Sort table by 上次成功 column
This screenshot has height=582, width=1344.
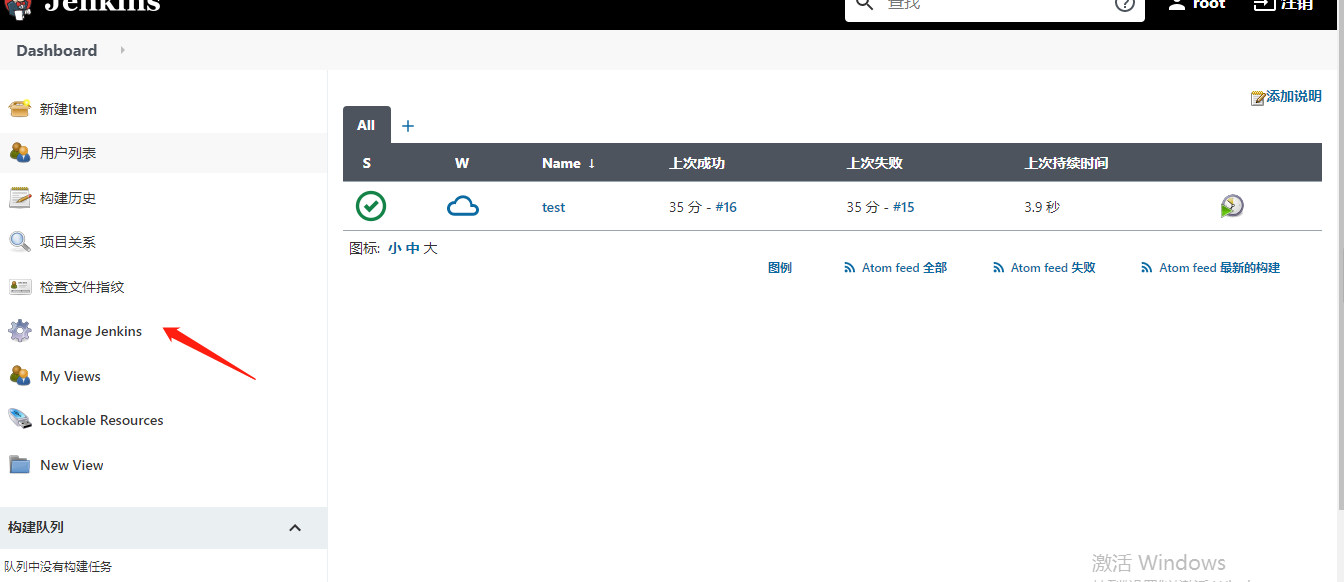pos(697,163)
